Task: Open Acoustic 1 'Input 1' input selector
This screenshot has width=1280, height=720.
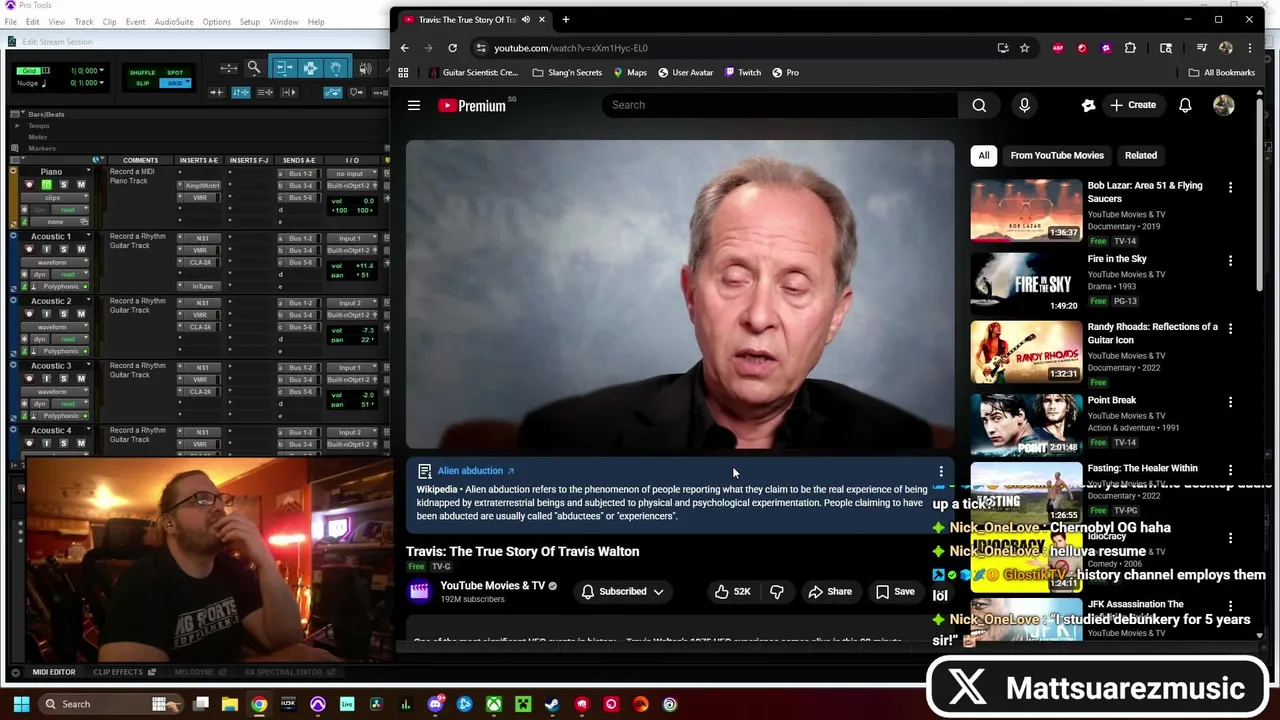Action: [352, 239]
